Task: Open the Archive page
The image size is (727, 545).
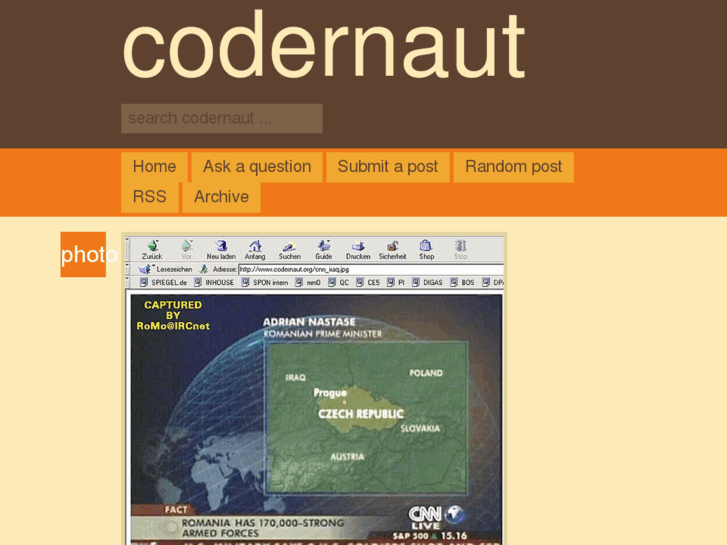Action: point(221,197)
